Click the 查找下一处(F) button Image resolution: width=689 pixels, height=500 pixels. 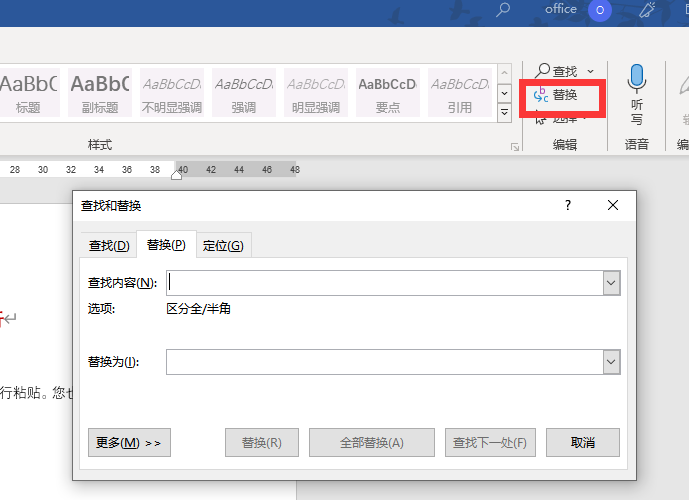click(x=490, y=442)
